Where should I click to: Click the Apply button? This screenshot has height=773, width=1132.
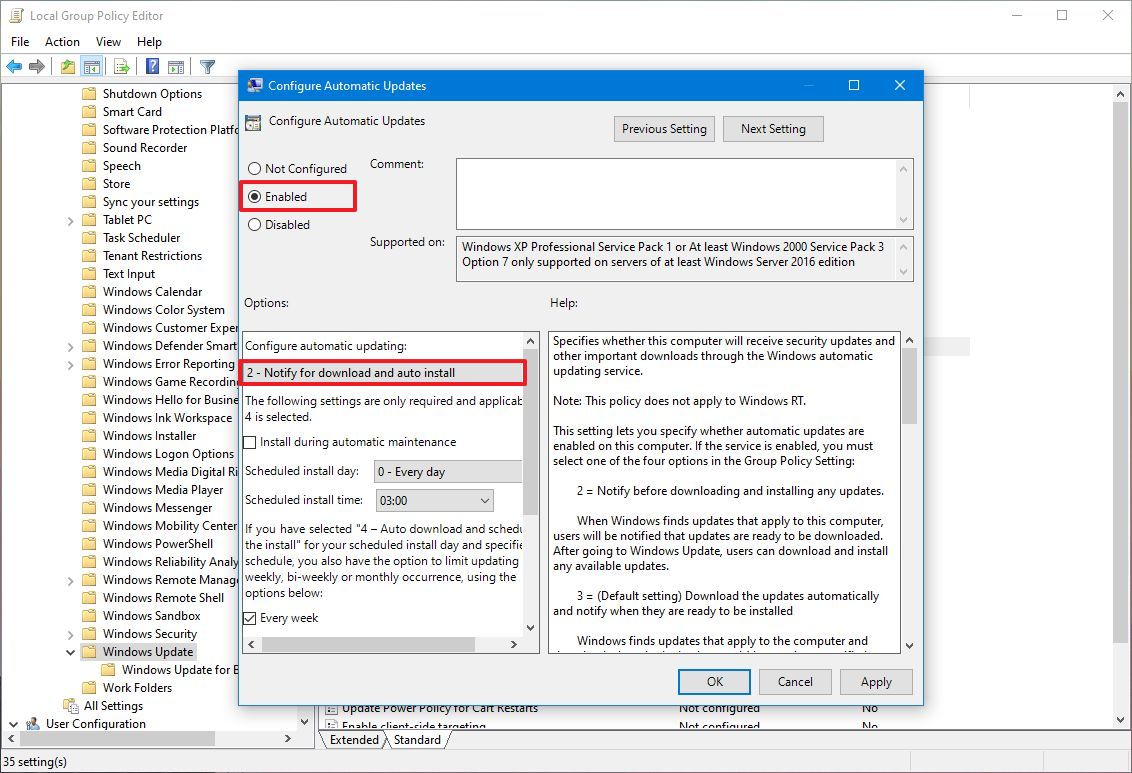coord(876,681)
